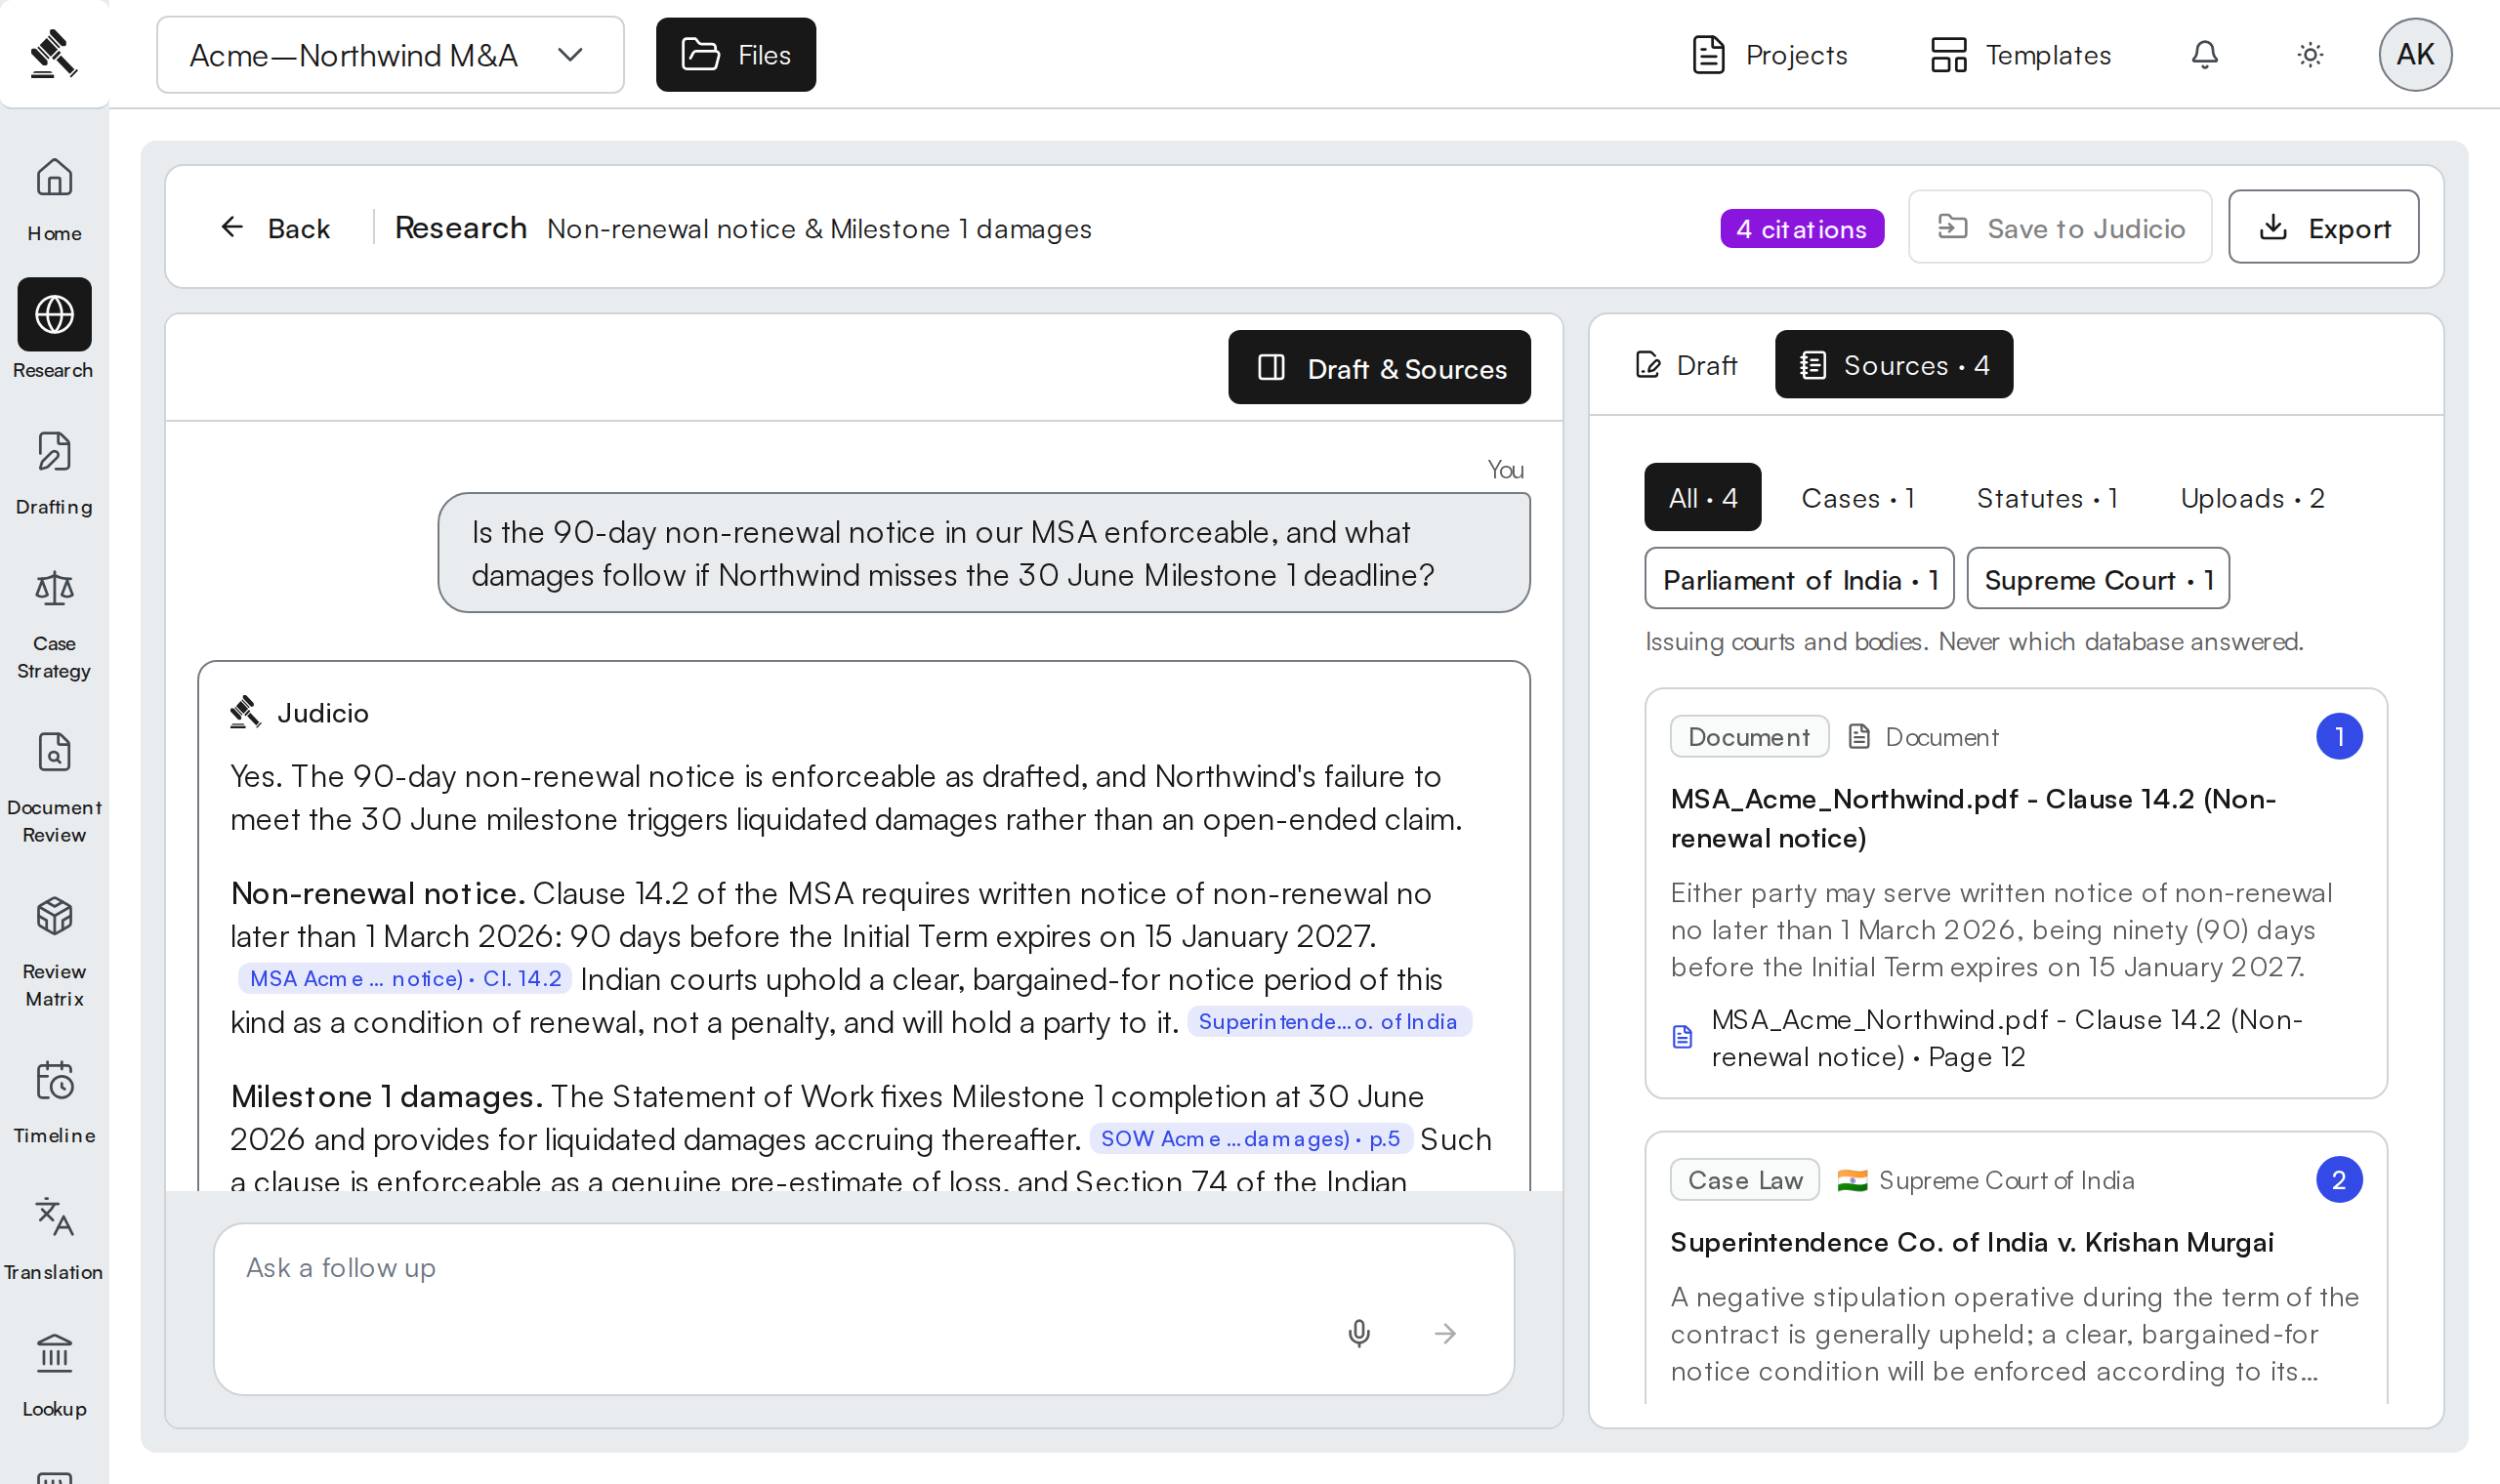Image resolution: width=2500 pixels, height=1484 pixels.
Task: Open the Translation tool
Action: [54, 1240]
